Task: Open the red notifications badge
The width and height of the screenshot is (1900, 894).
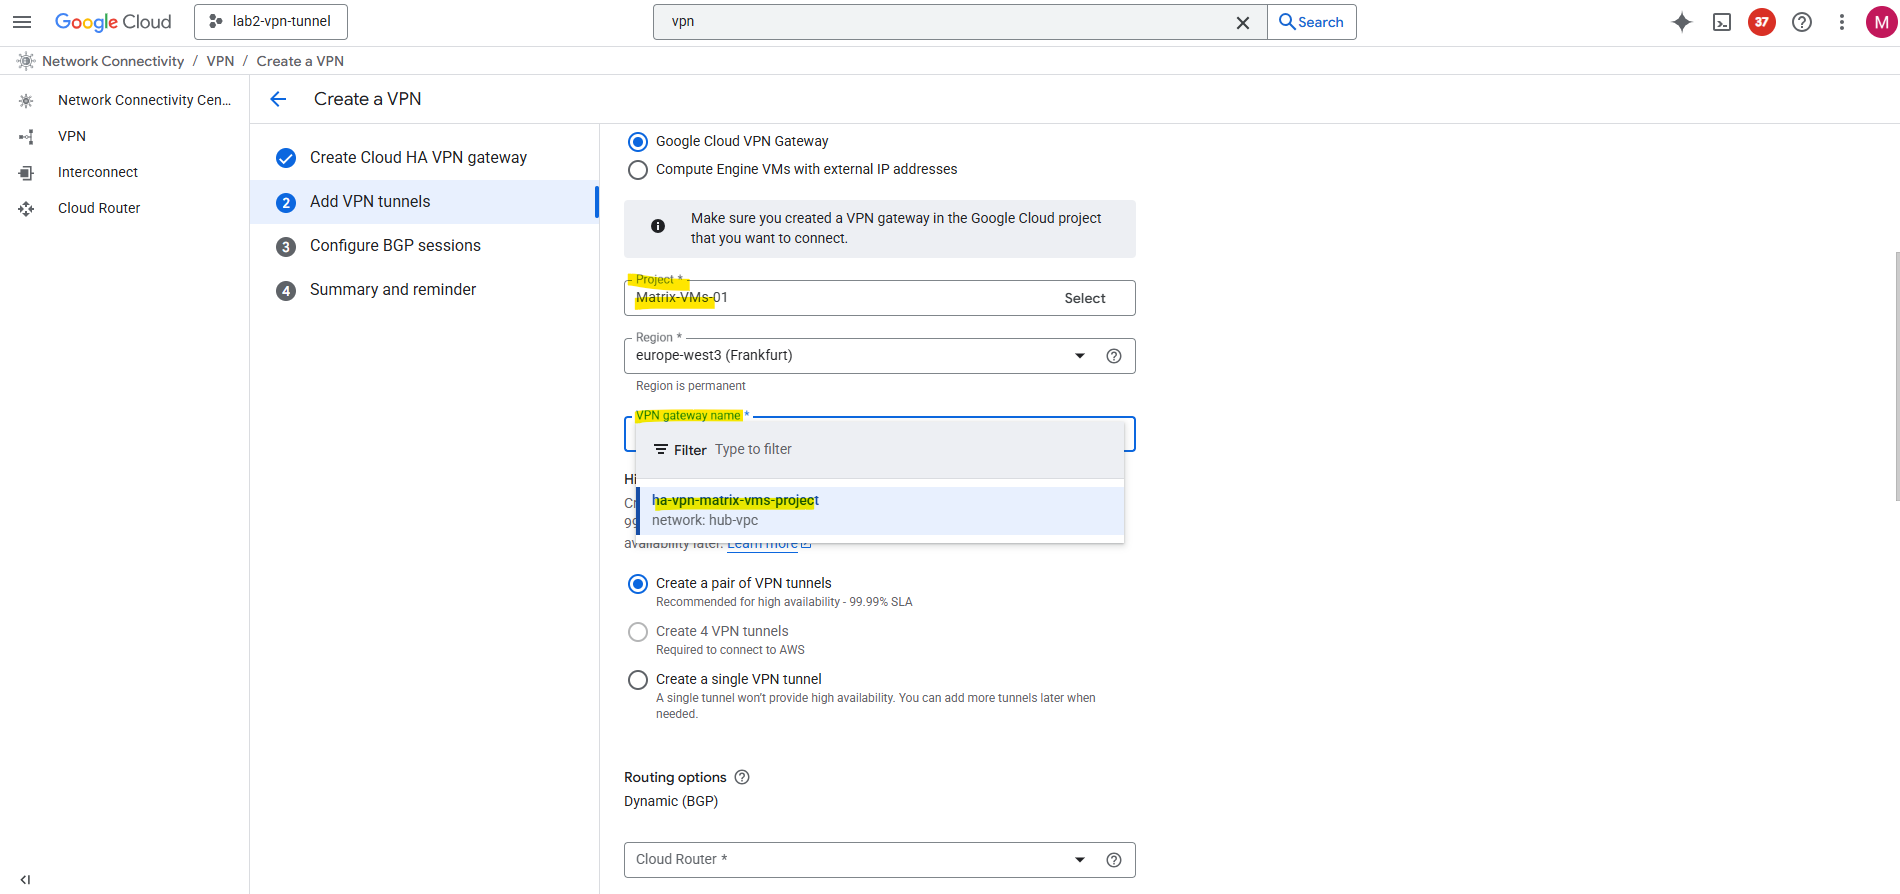Action: (x=1762, y=22)
